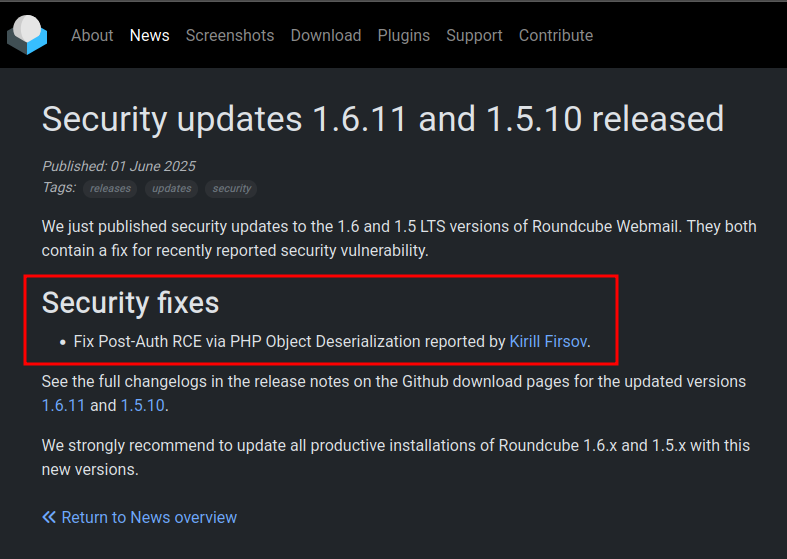Screen dimensions: 787x559
Task: Click the Post-Auth RCE fix bullet text
Action: (290, 342)
